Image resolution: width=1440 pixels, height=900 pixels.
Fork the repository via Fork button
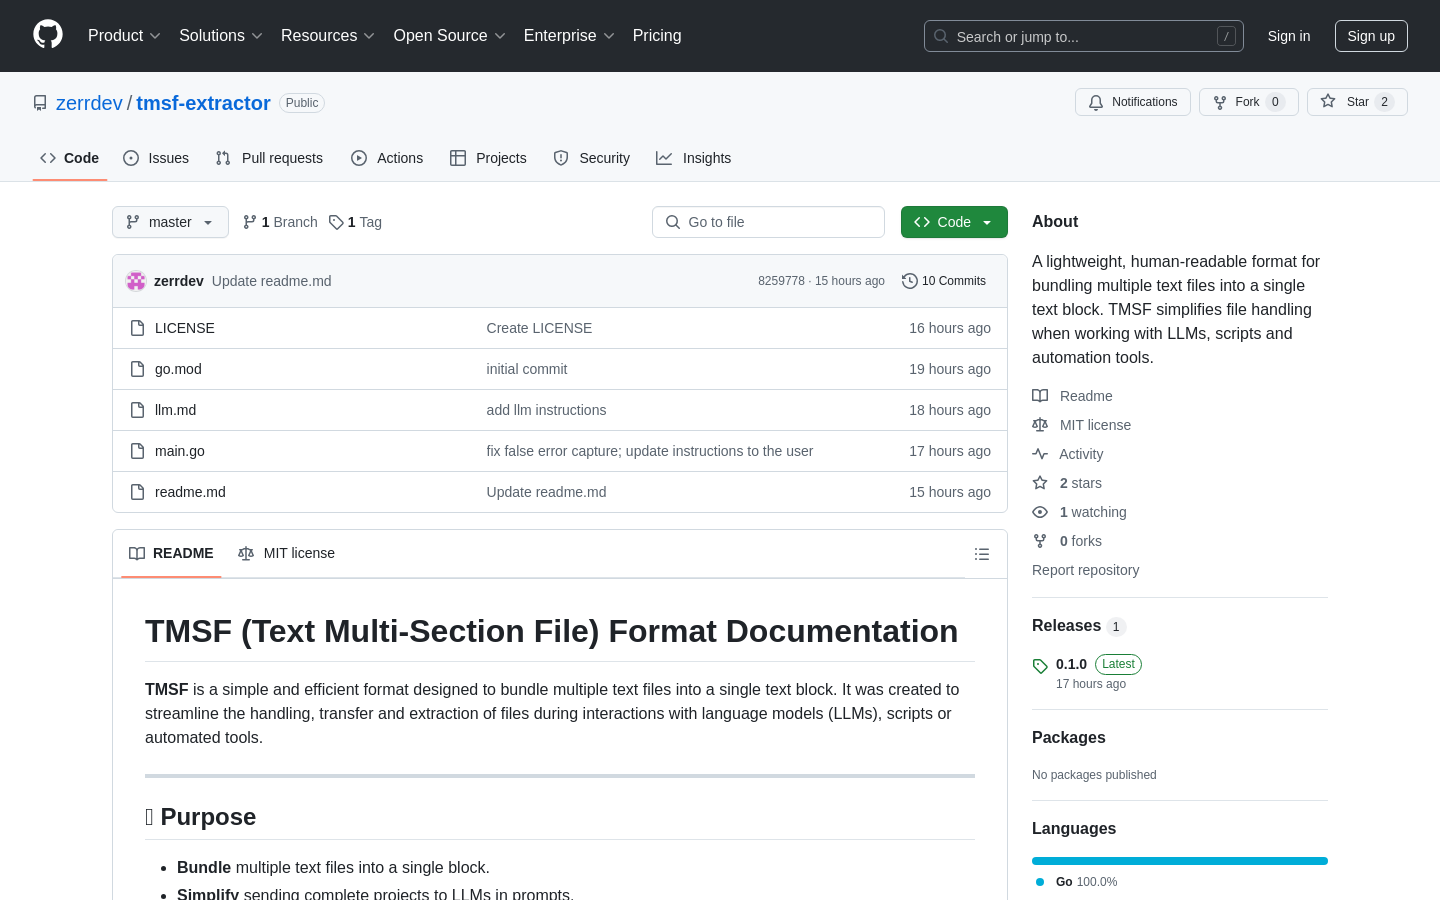(1248, 102)
